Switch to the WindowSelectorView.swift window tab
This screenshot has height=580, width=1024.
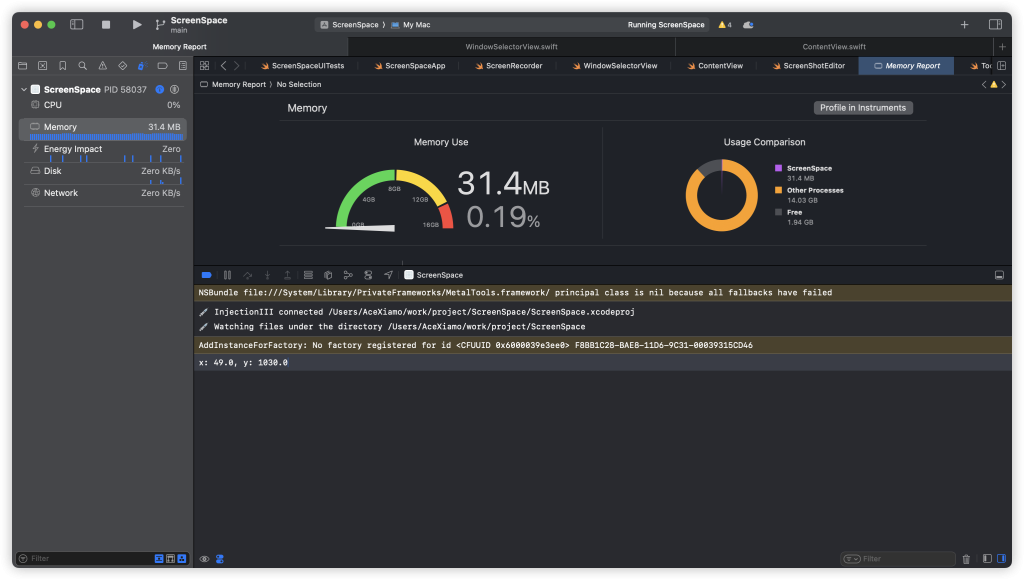tap(511, 47)
